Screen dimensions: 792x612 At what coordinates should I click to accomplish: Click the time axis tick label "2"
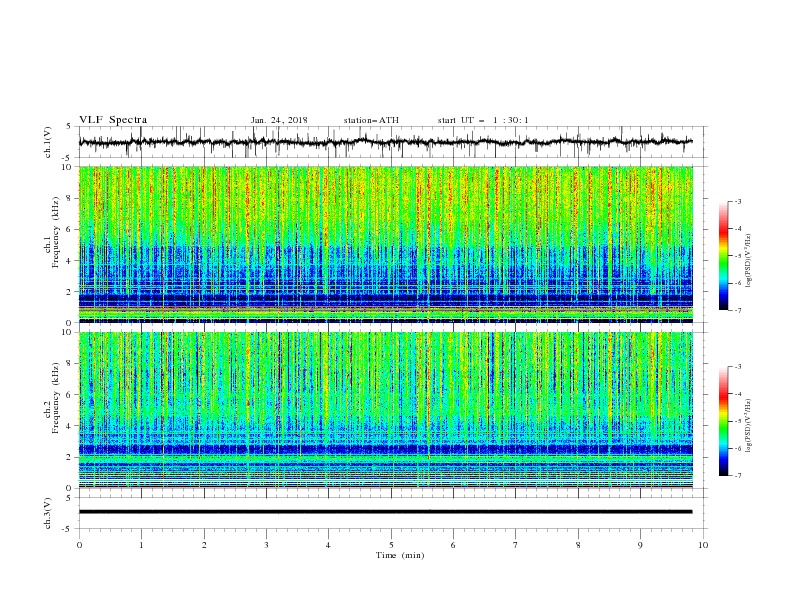[x=204, y=545]
